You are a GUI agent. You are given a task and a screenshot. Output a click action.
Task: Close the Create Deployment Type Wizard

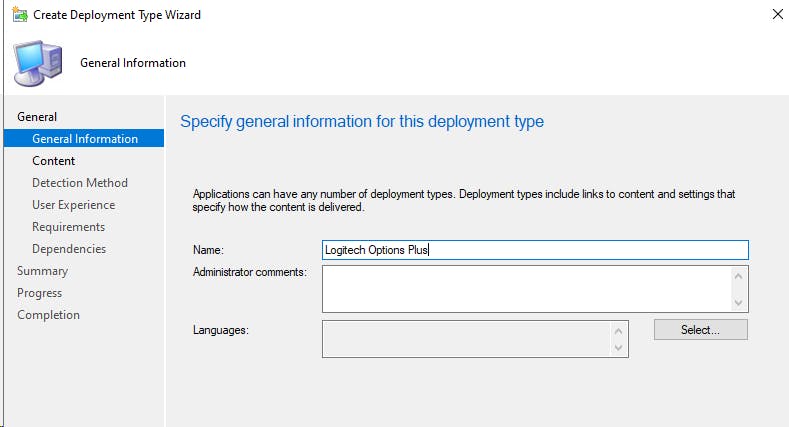click(x=777, y=14)
